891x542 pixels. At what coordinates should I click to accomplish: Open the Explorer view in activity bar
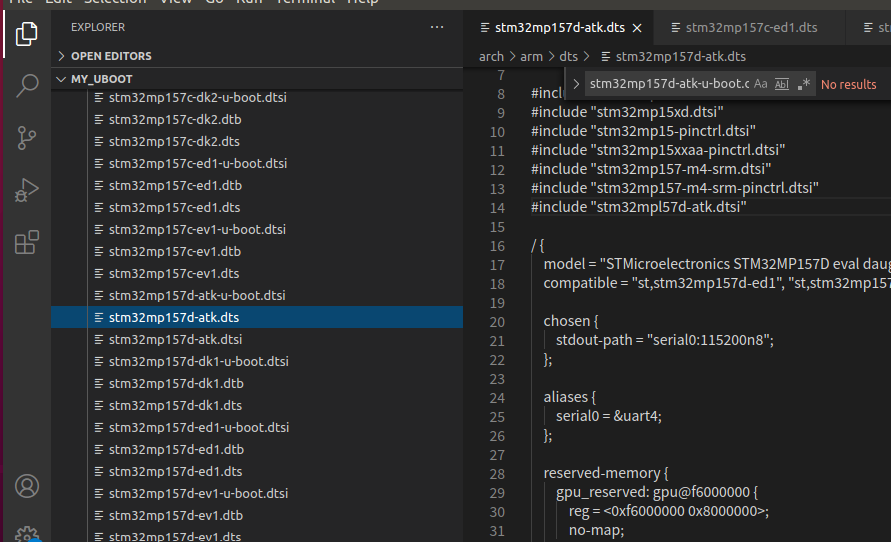tap(26, 34)
